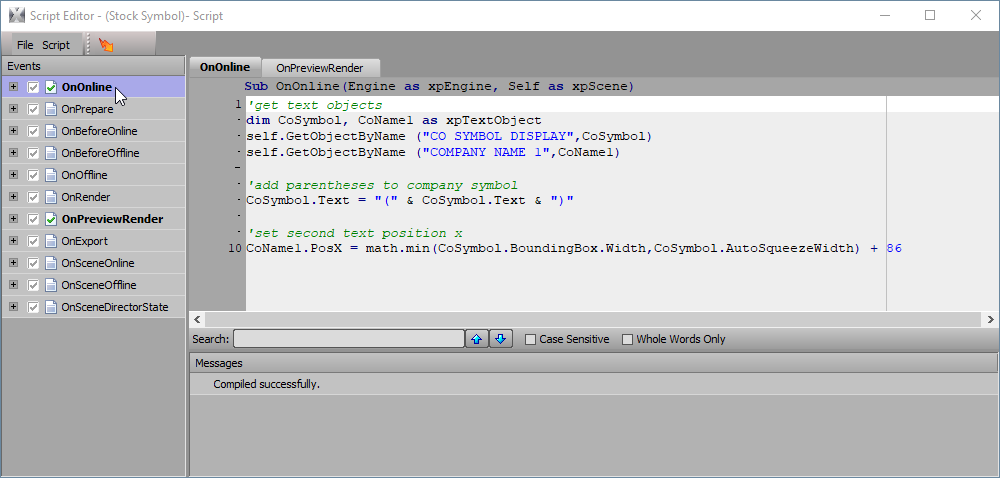Select the OnPreviewRender event label
The height and width of the screenshot is (478, 1000).
112,219
